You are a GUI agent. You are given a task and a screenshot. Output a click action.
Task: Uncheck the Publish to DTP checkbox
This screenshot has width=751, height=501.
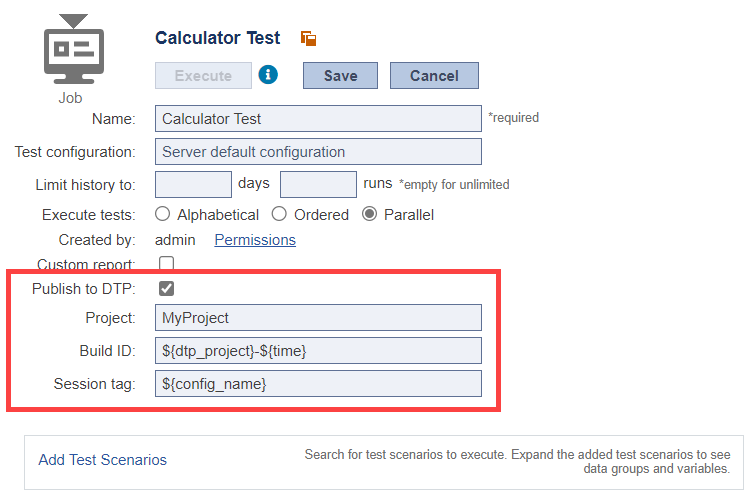pos(167,288)
